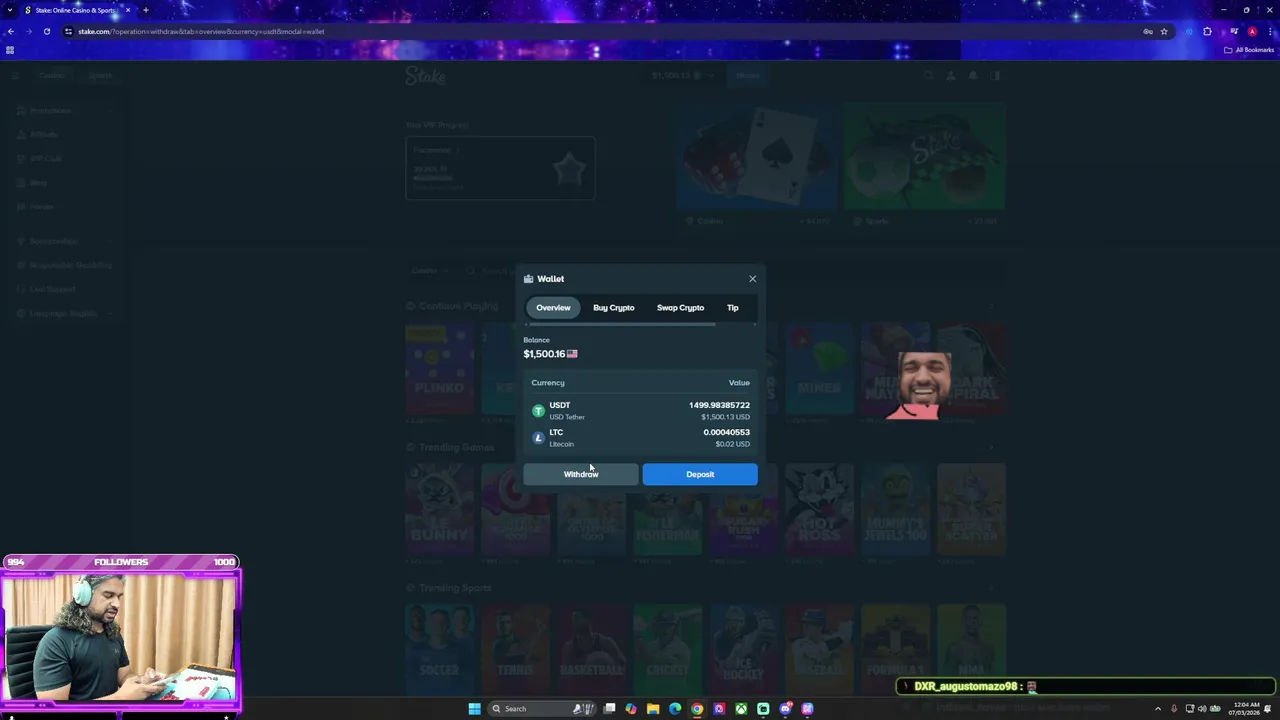The height and width of the screenshot is (720, 1280).
Task: Click the microphone tray icon
Action: (1174, 709)
